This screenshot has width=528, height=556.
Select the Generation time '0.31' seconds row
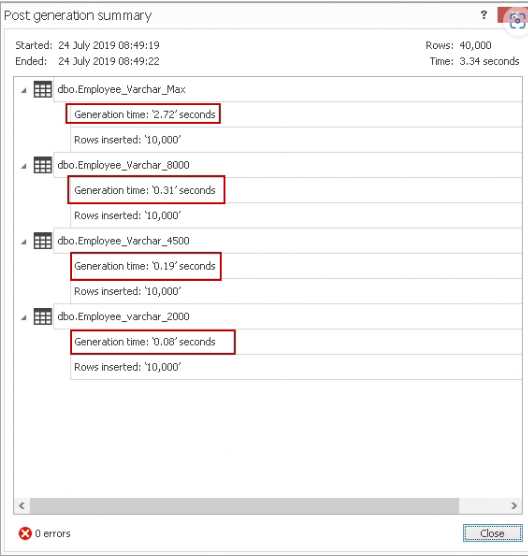pos(296,190)
